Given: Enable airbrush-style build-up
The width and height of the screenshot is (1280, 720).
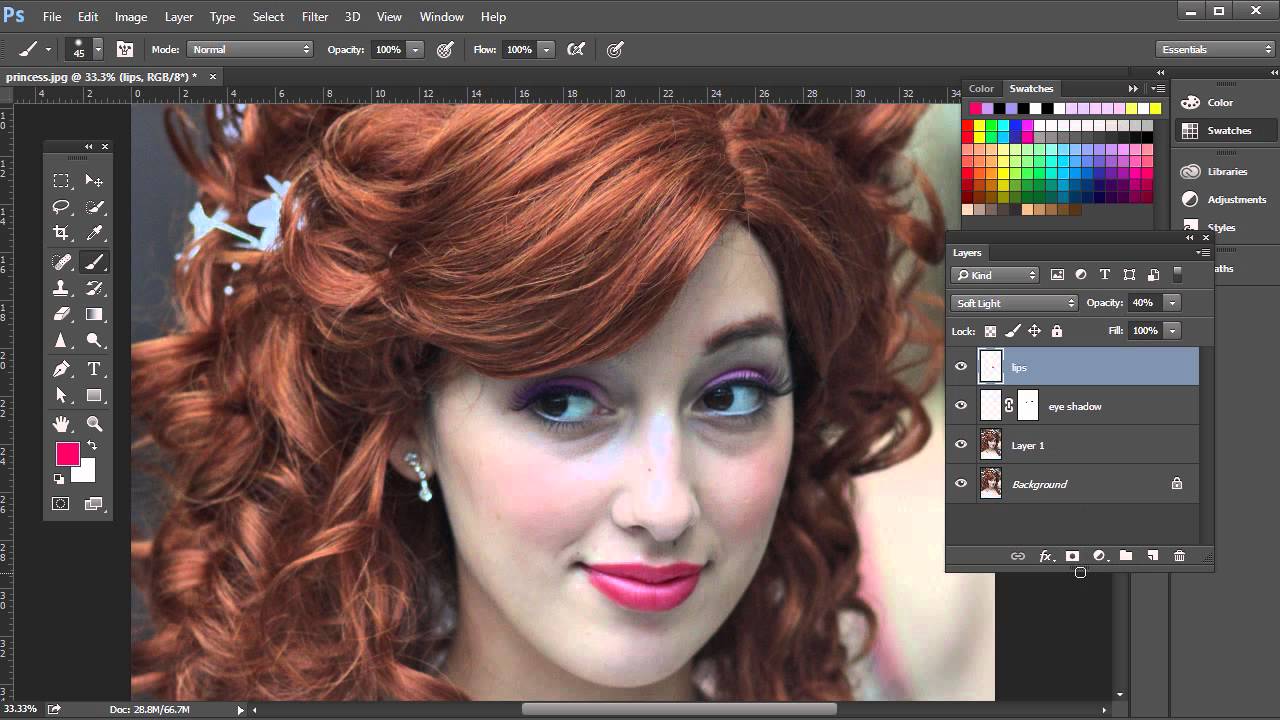Looking at the screenshot, I should point(576,49).
